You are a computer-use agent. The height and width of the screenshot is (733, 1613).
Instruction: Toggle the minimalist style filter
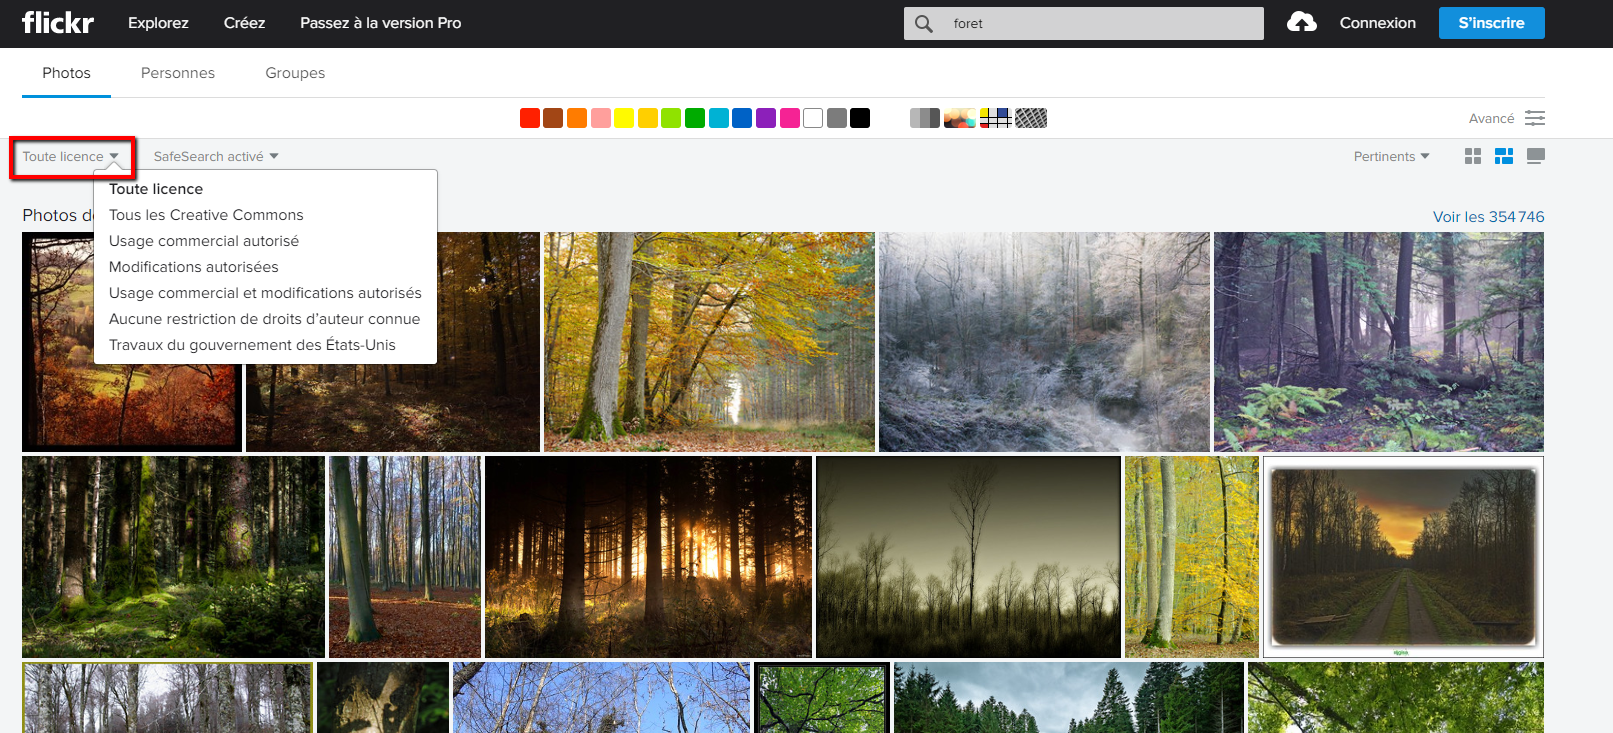tap(995, 118)
